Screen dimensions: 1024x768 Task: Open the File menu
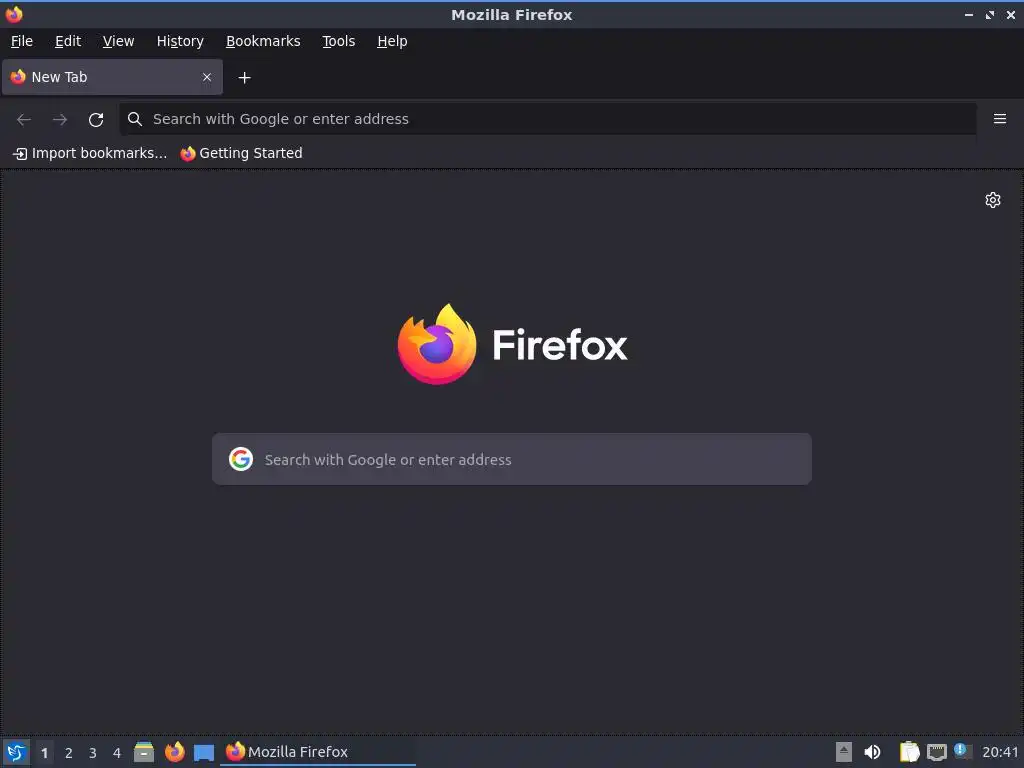point(22,41)
